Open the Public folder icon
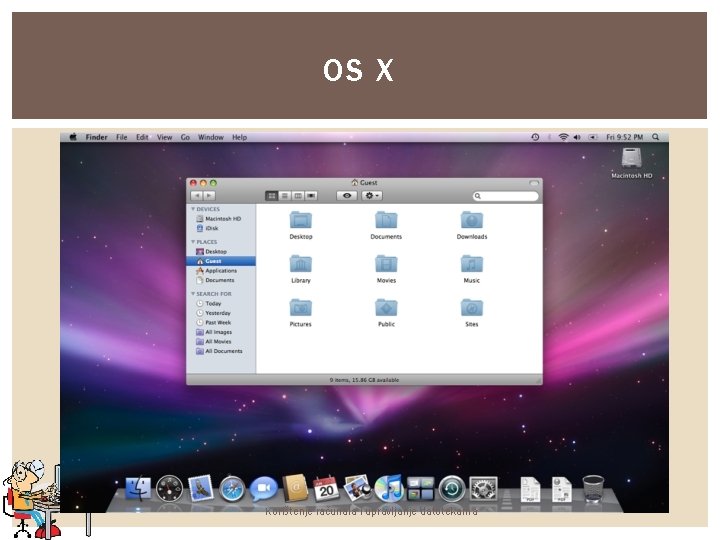The width and height of the screenshot is (720, 540). tap(386, 308)
